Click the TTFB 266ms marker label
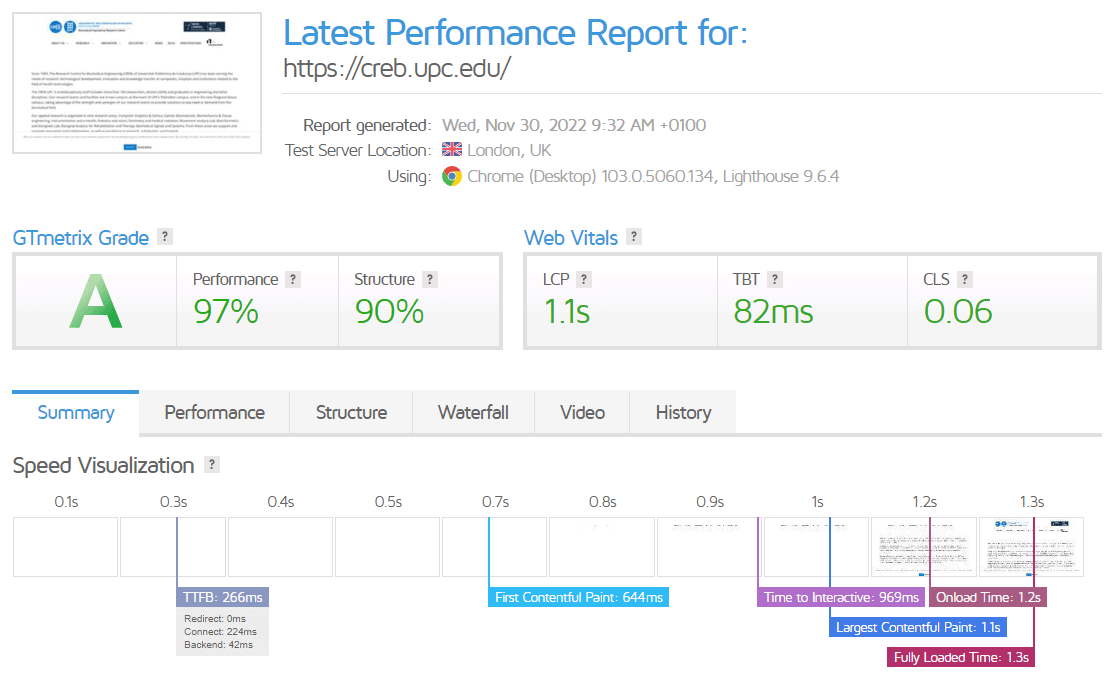Image resolution: width=1114 pixels, height=686 pixels. coord(223,598)
